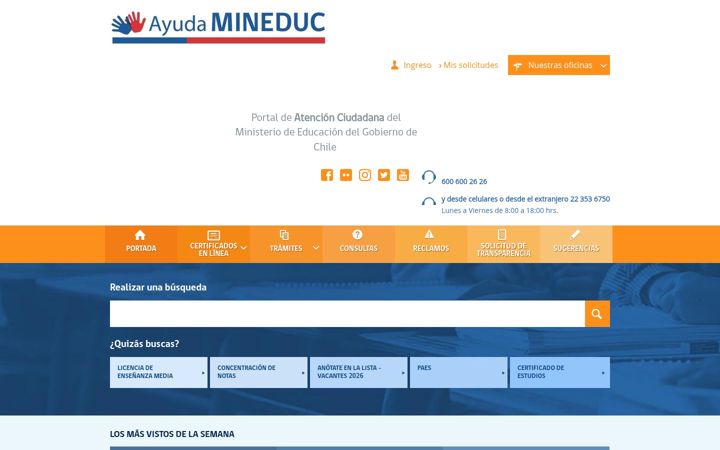Click the user icon next to Ingreso
Image resolution: width=720 pixels, height=450 pixels.
[x=394, y=65]
